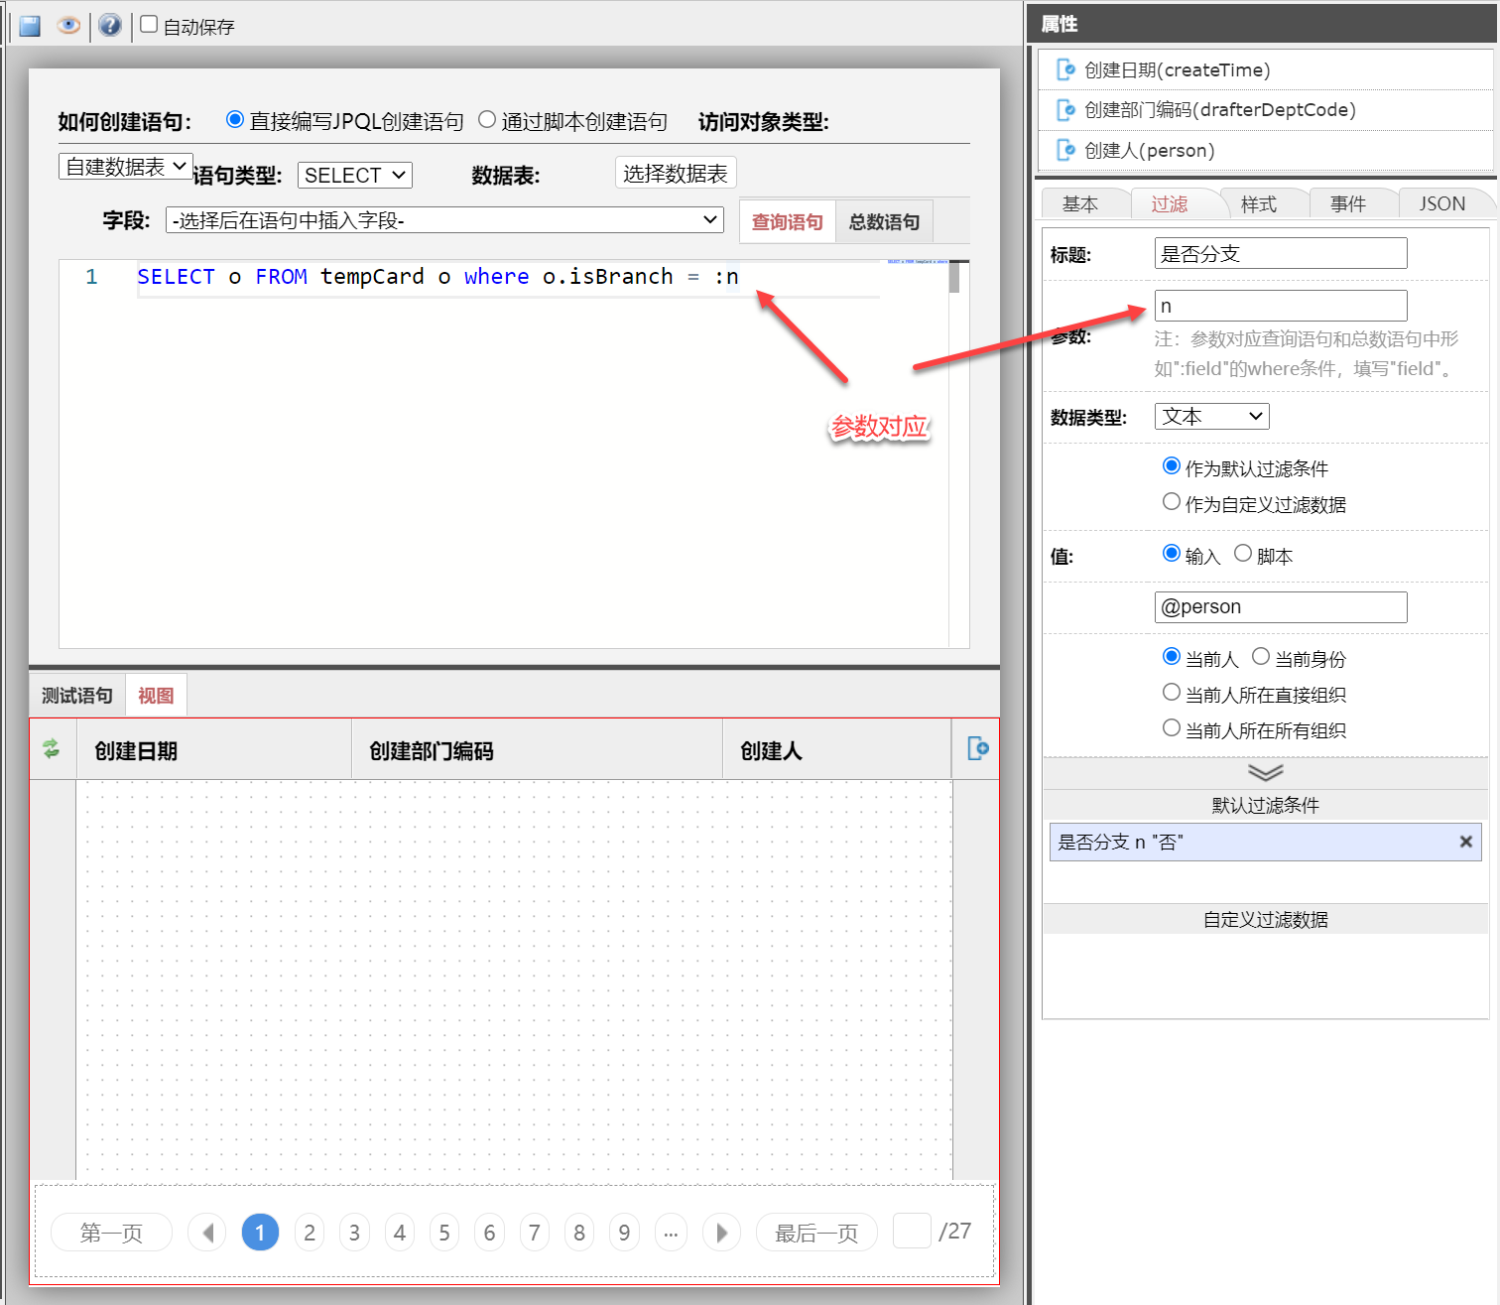Click the save icon in toolbar

tap(30, 26)
